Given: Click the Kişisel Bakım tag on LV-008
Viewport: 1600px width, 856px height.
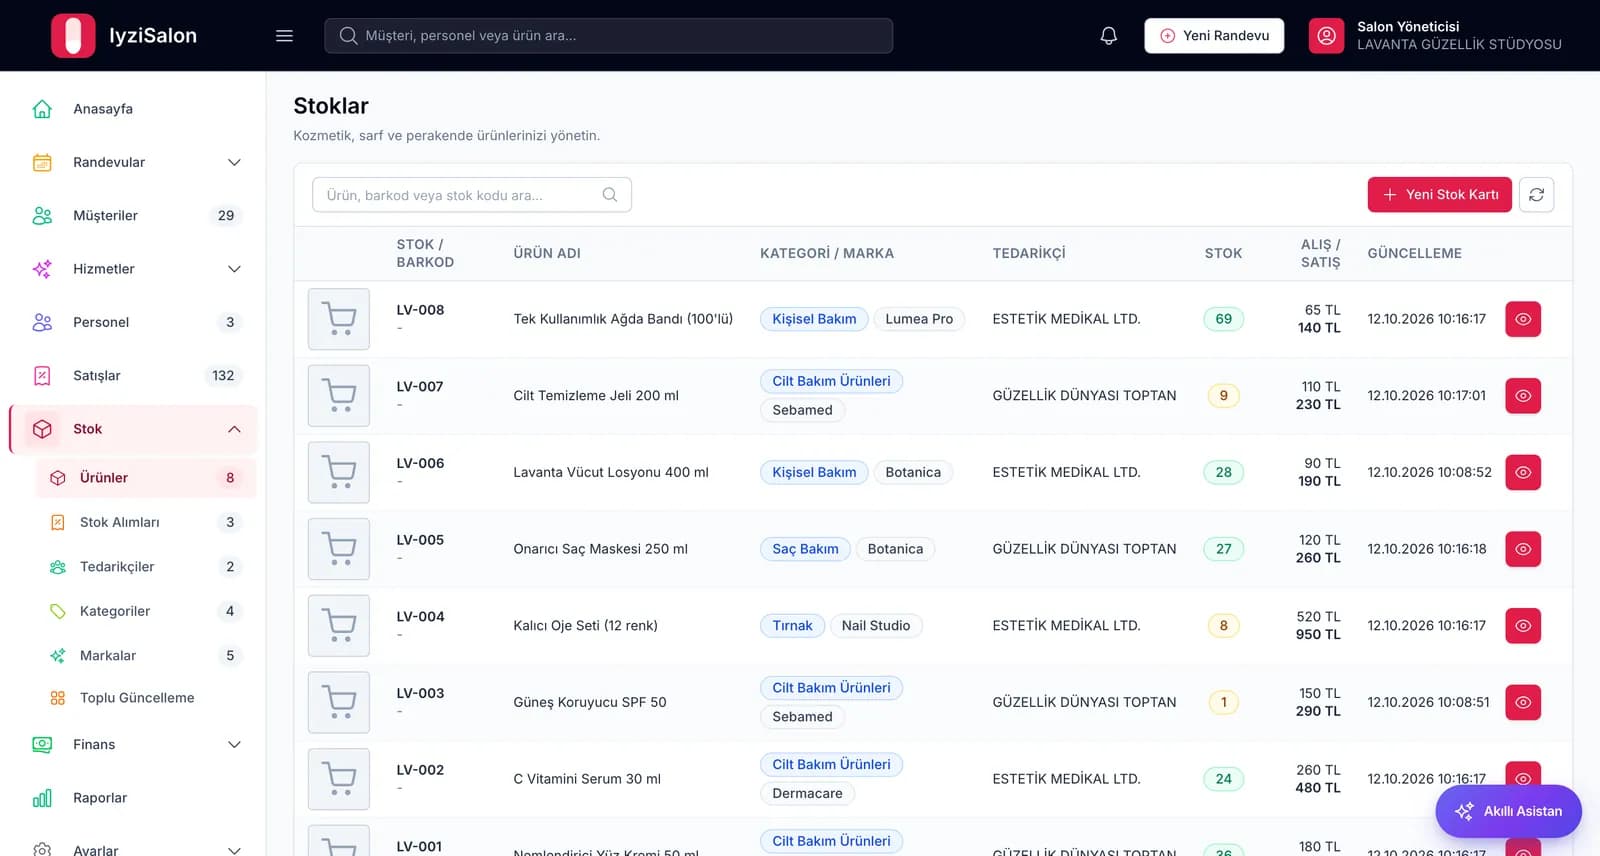Looking at the screenshot, I should point(814,319).
